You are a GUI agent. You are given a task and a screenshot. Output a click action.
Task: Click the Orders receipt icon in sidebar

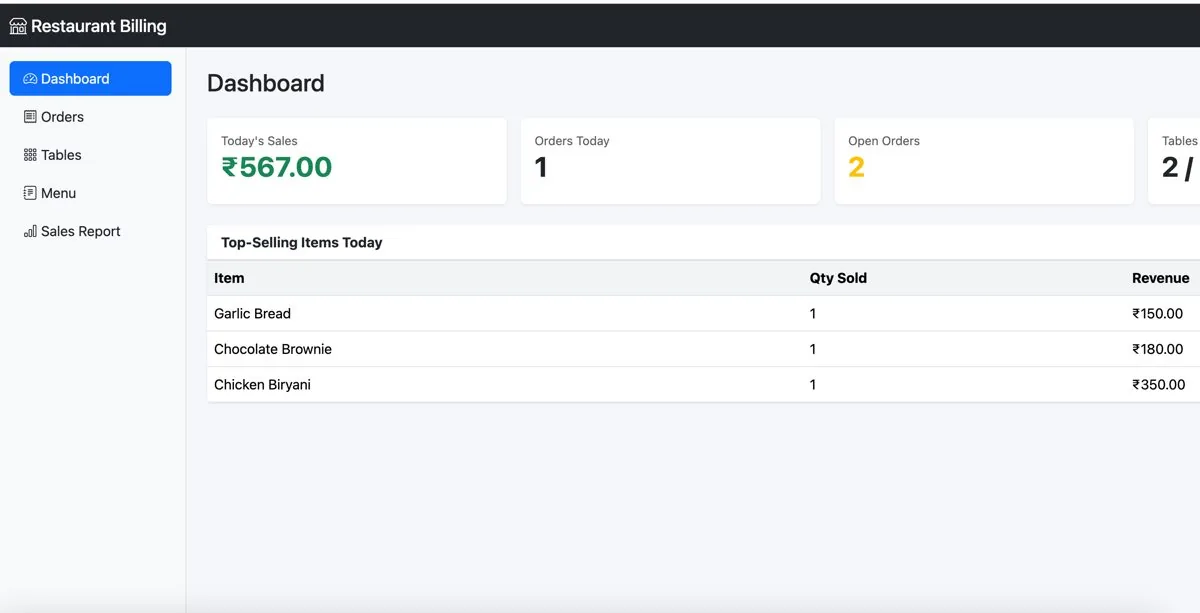coord(30,117)
